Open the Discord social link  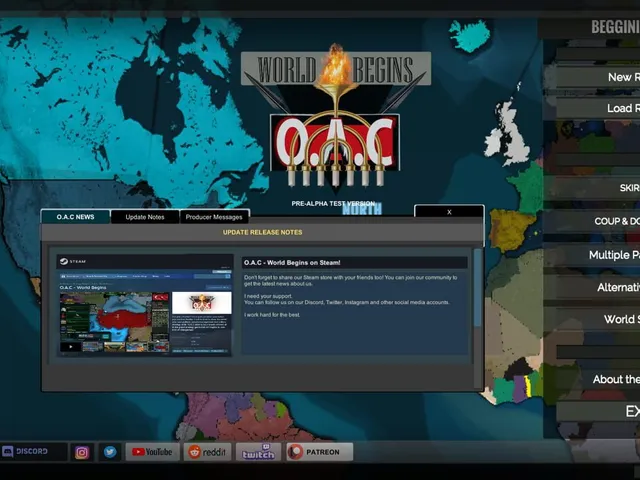click(33, 451)
